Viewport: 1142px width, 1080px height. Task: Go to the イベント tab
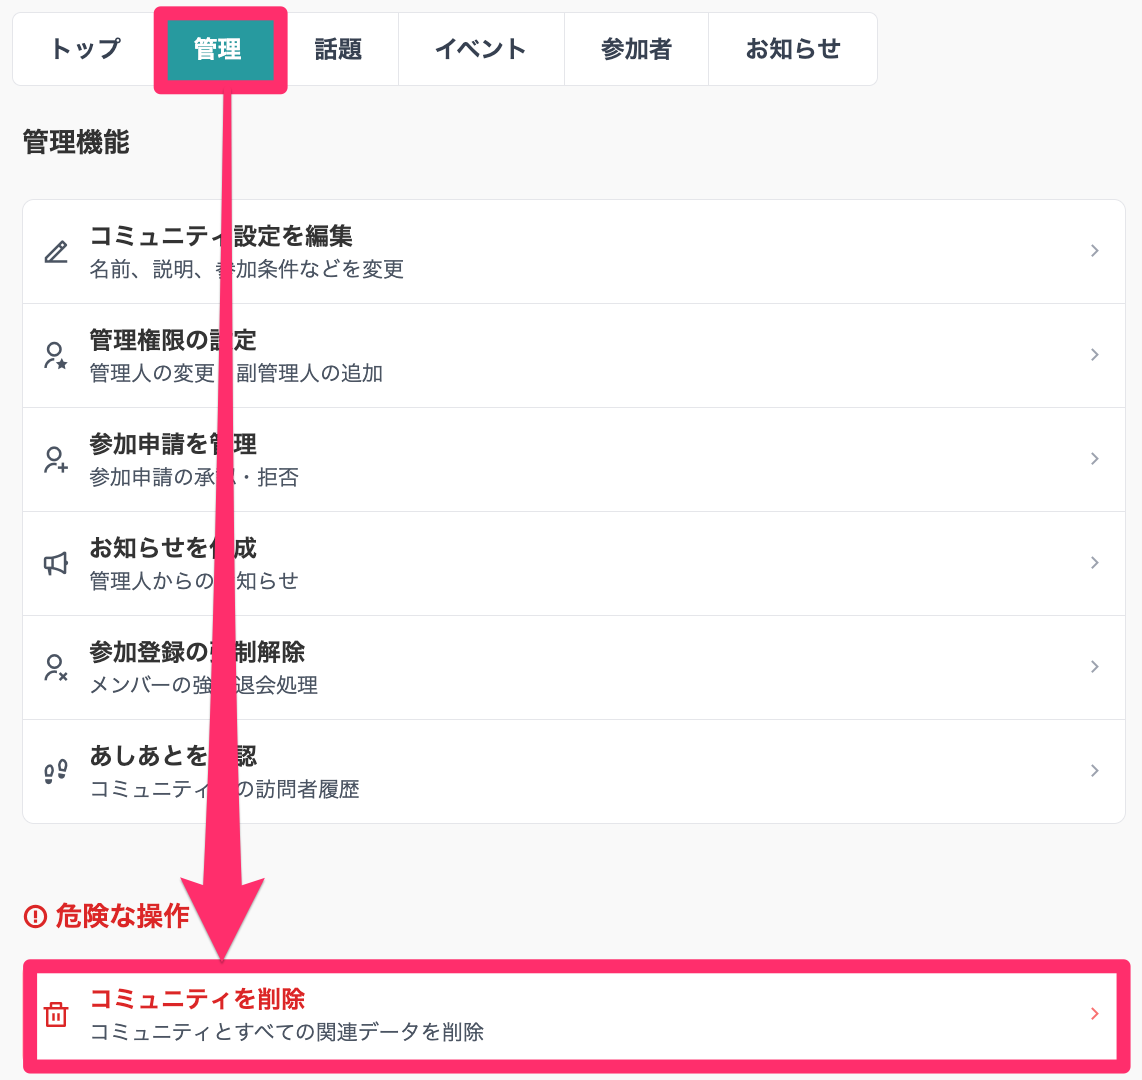pos(481,49)
